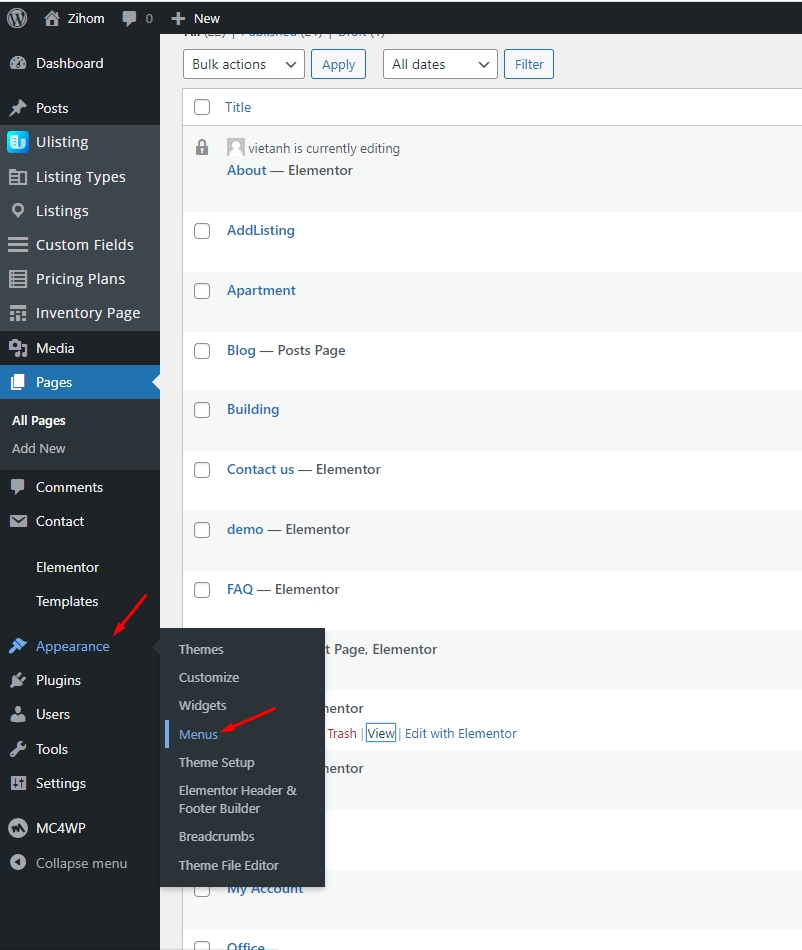Screen dimensions: 802x950
Task: Click the WordPress logo icon
Action: 17,18
